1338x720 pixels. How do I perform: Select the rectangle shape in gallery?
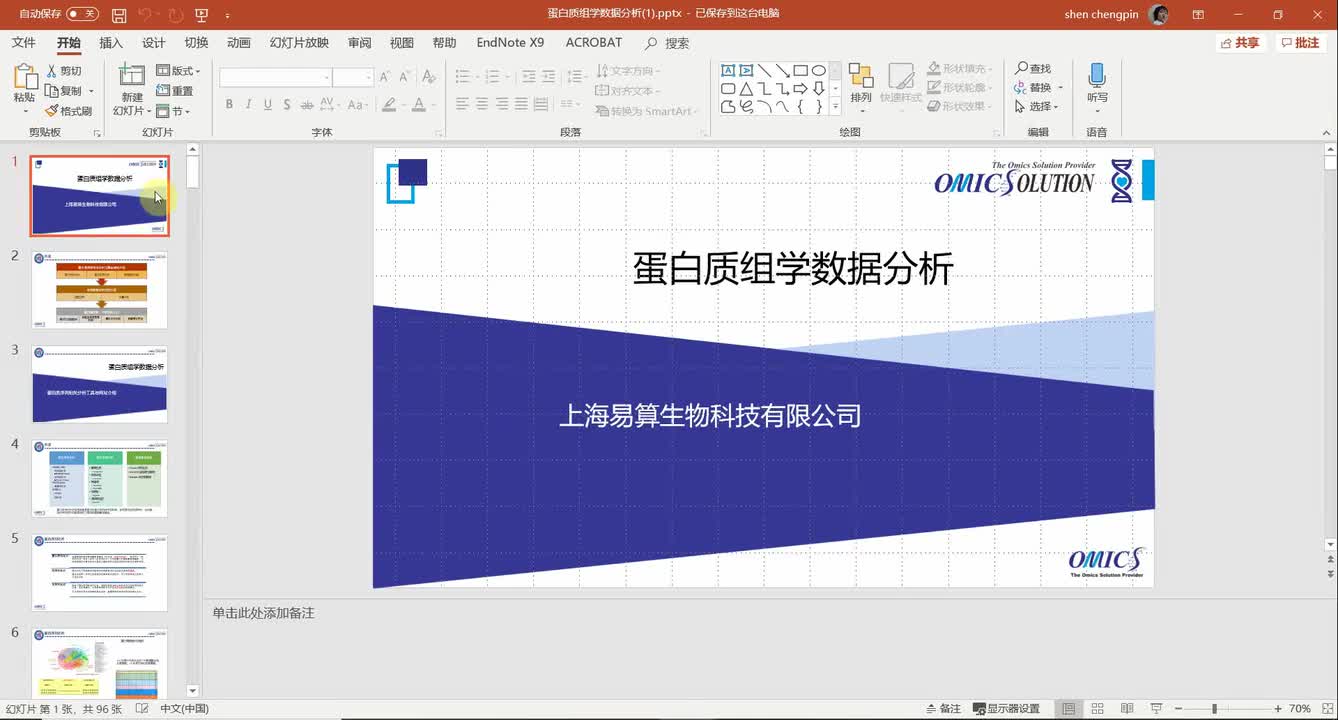(x=800, y=71)
